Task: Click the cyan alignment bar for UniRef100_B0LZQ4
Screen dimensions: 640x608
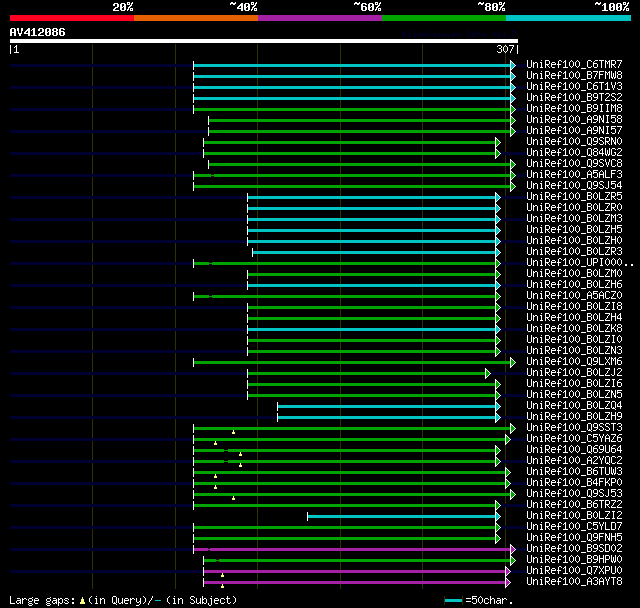Action: click(387, 405)
